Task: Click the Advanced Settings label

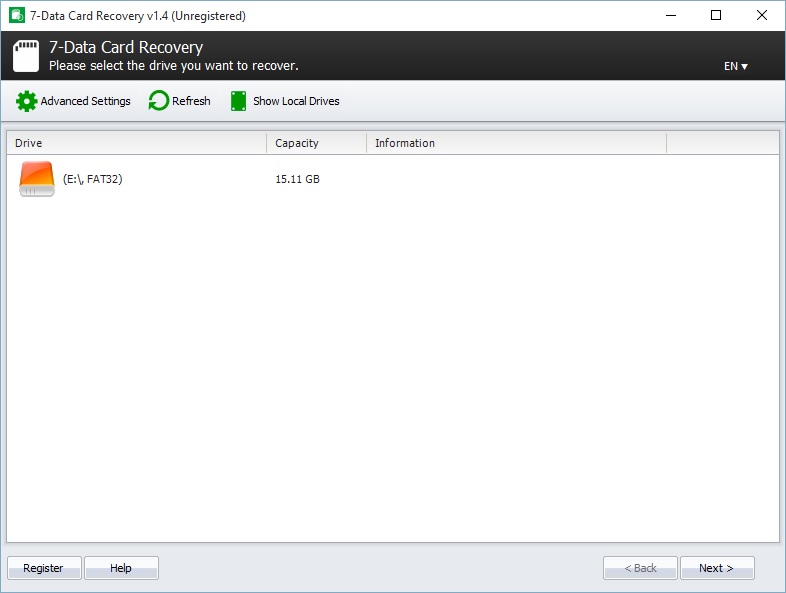Action: point(85,101)
